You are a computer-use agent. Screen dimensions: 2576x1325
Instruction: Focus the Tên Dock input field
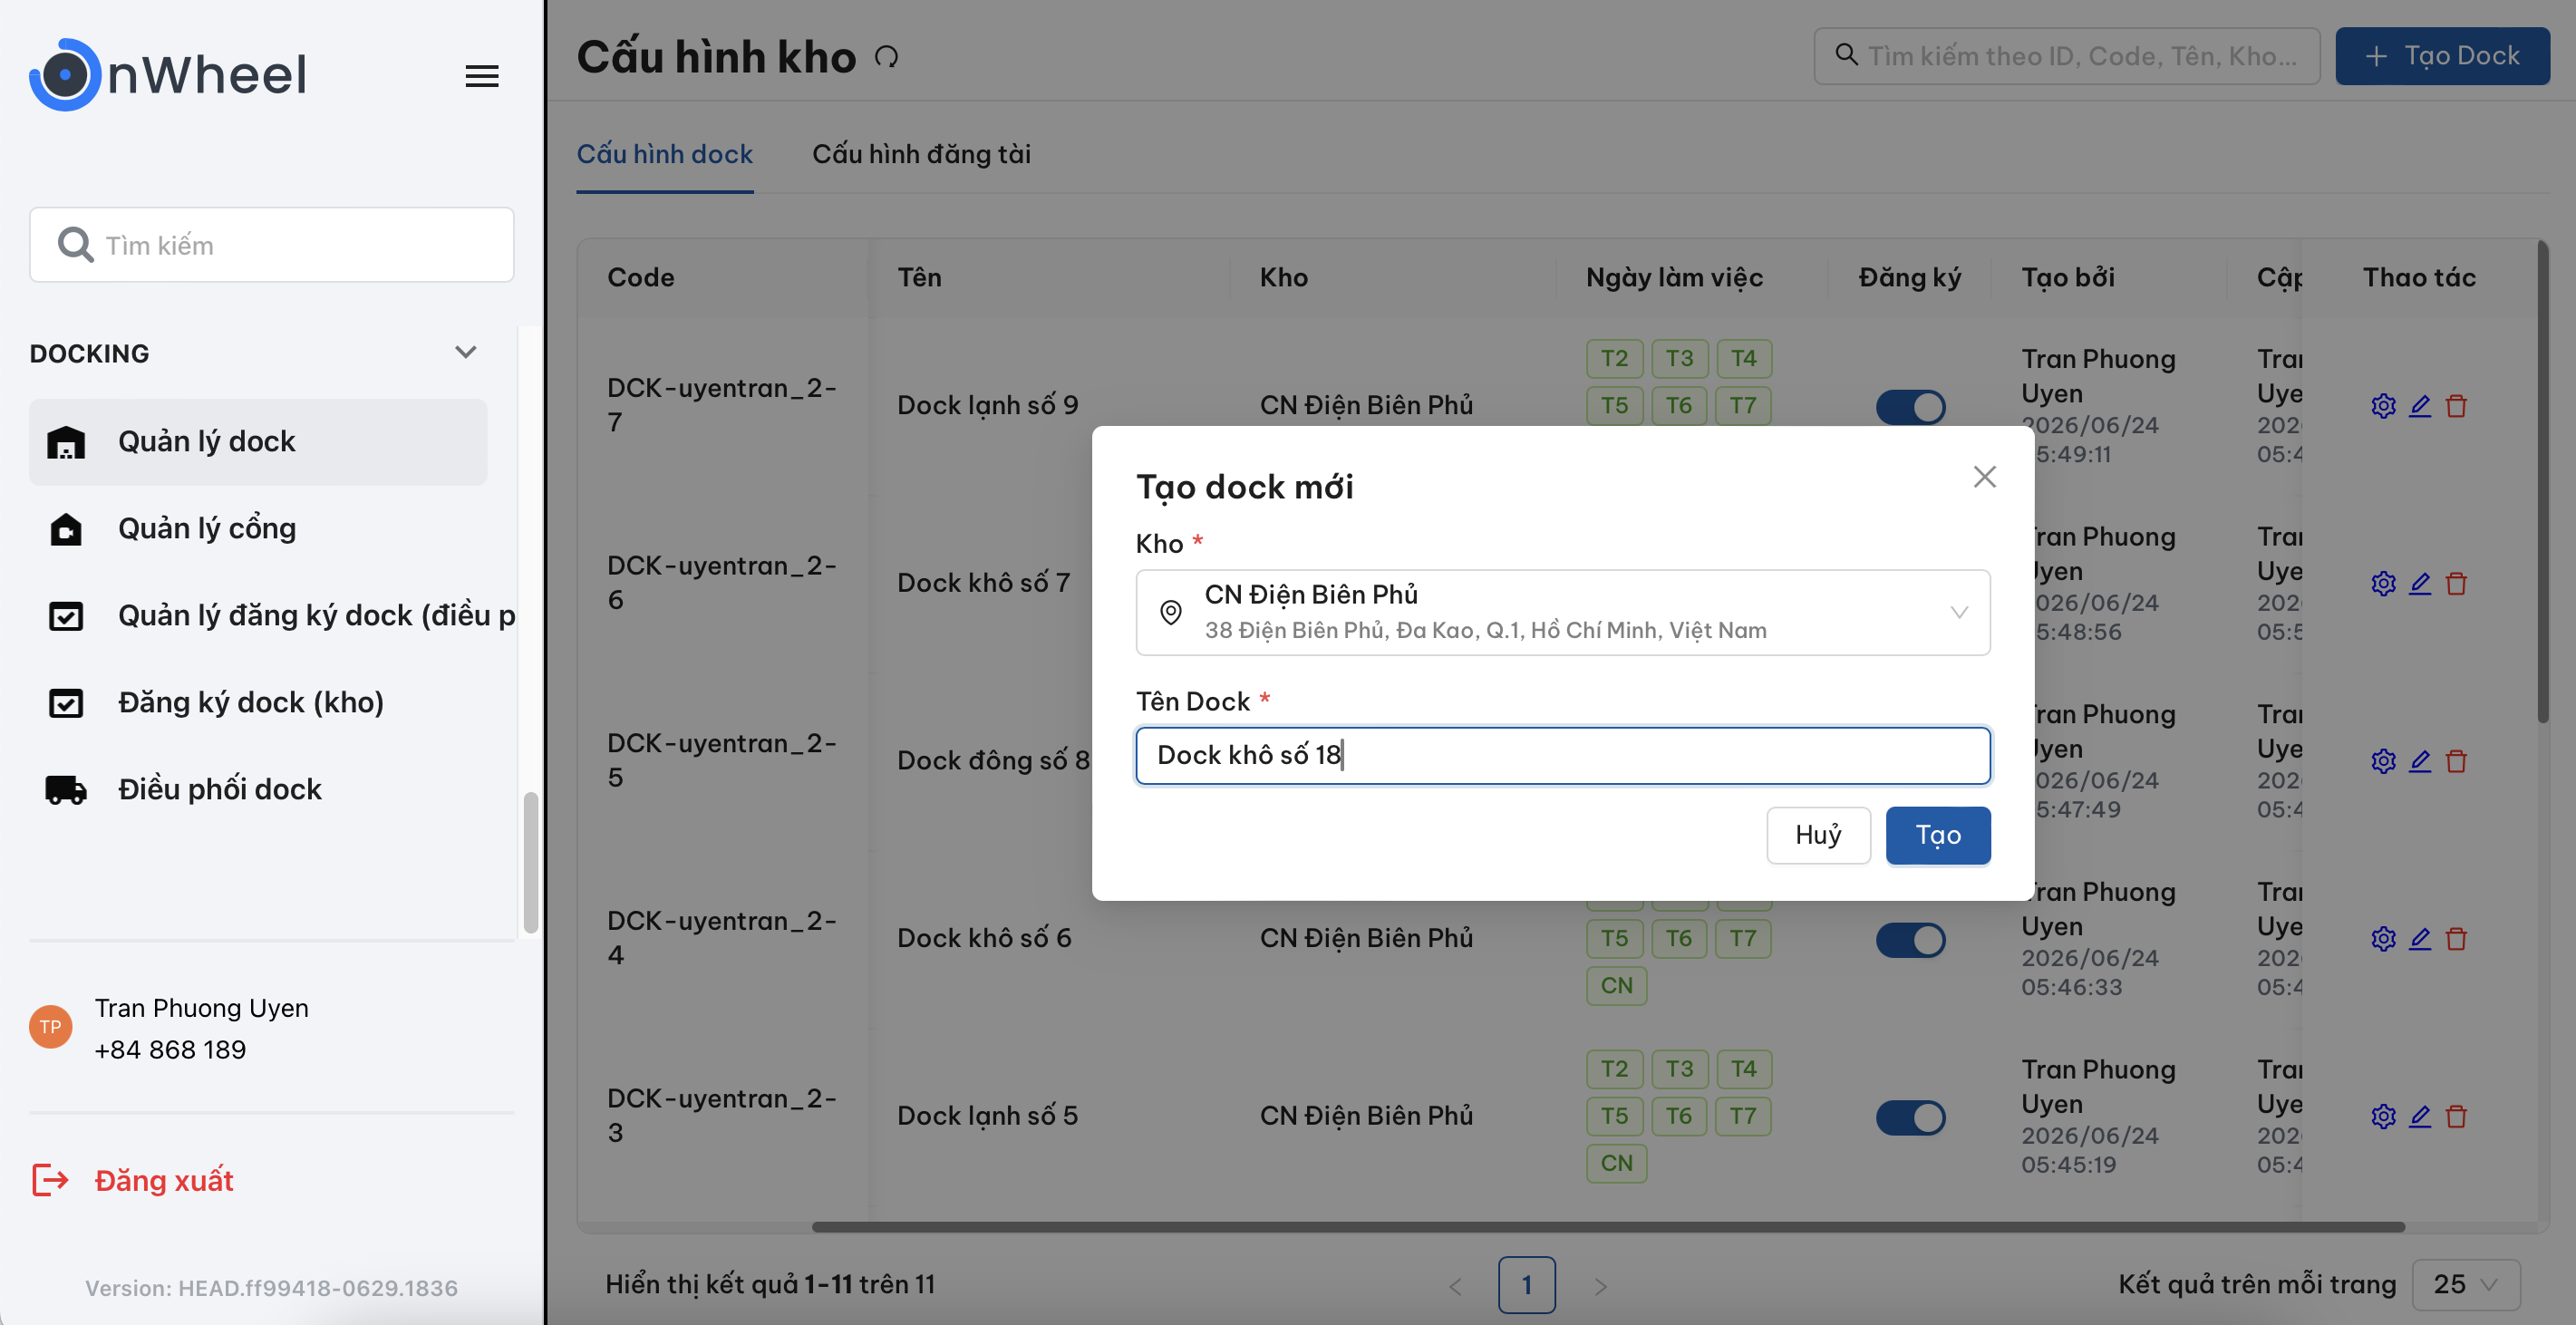tap(1562, 756)
